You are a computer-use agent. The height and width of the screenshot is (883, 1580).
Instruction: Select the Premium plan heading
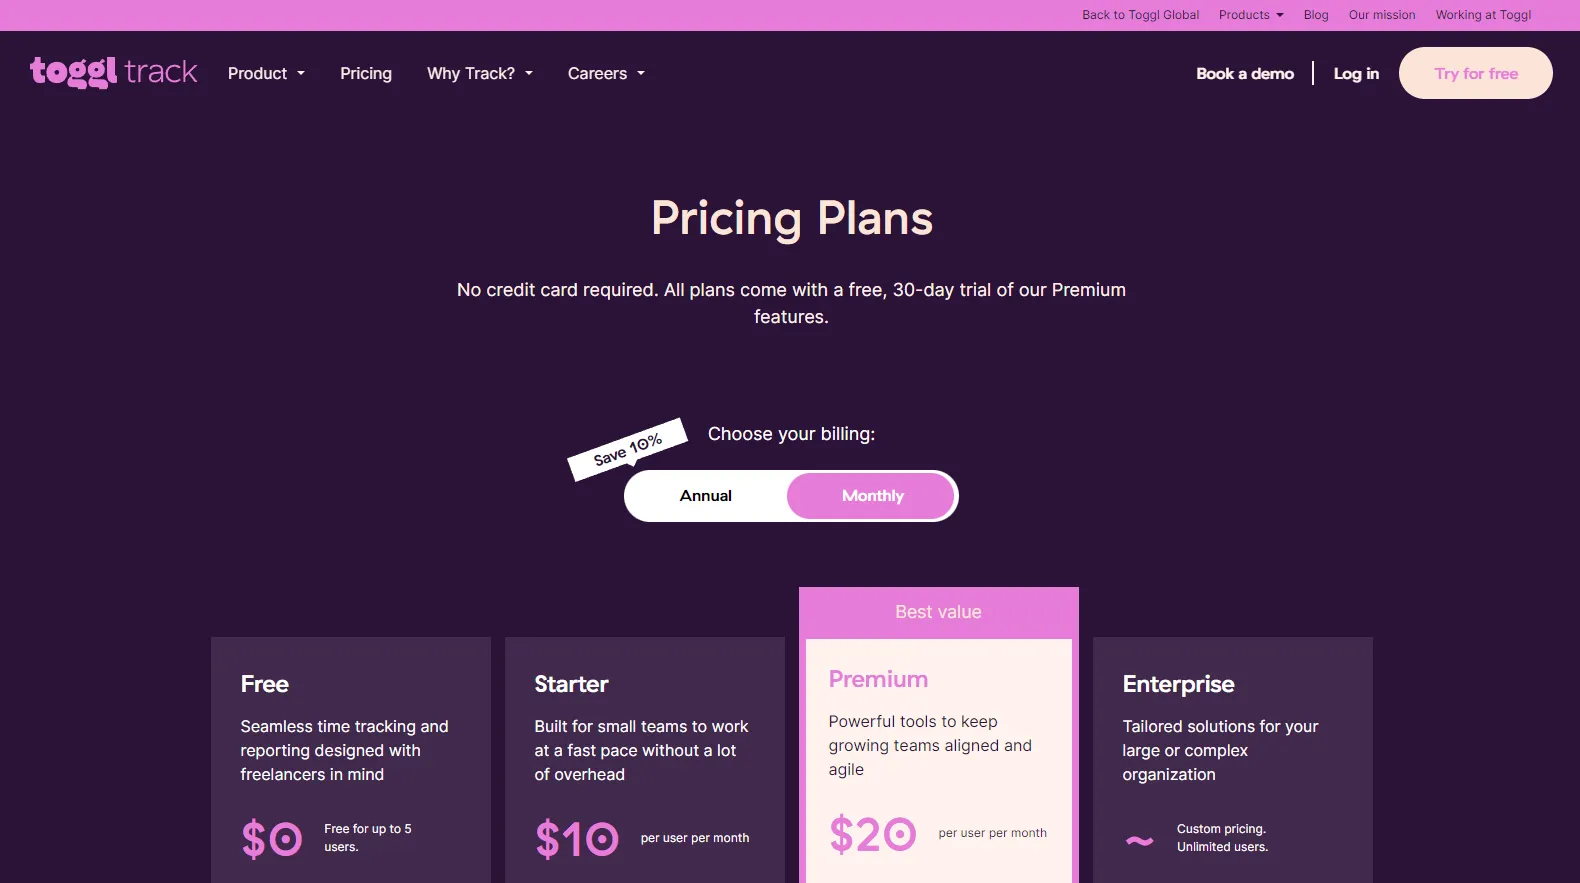coord(878,679)
